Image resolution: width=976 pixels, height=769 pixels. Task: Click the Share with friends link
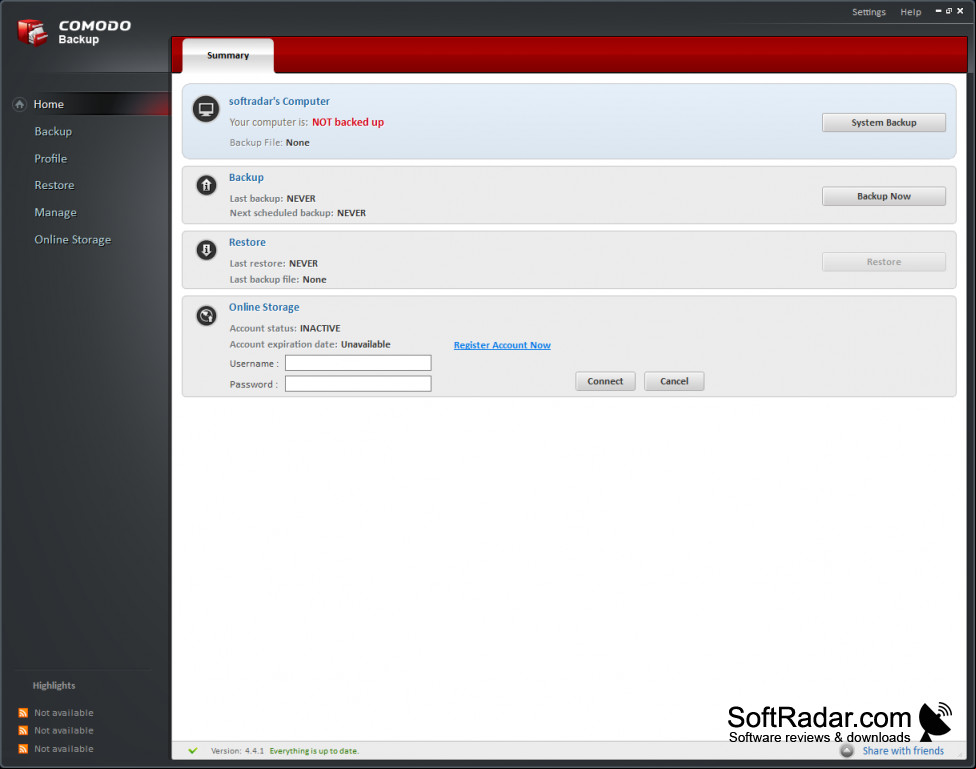(903, 751)
